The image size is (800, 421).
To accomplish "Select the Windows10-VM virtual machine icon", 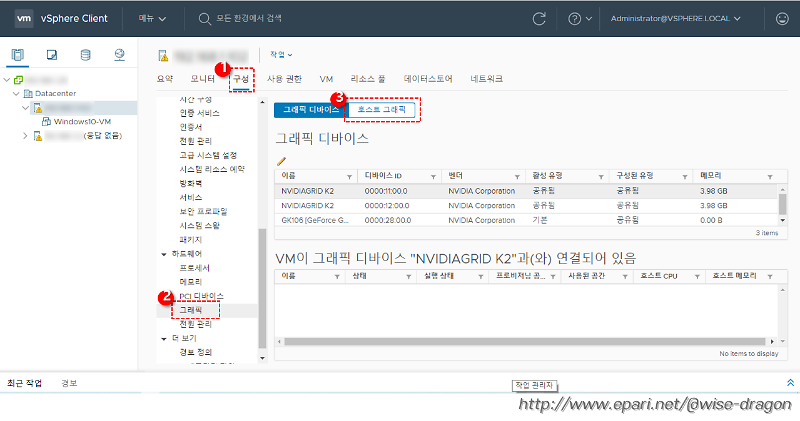I will [x=46, y=121].
